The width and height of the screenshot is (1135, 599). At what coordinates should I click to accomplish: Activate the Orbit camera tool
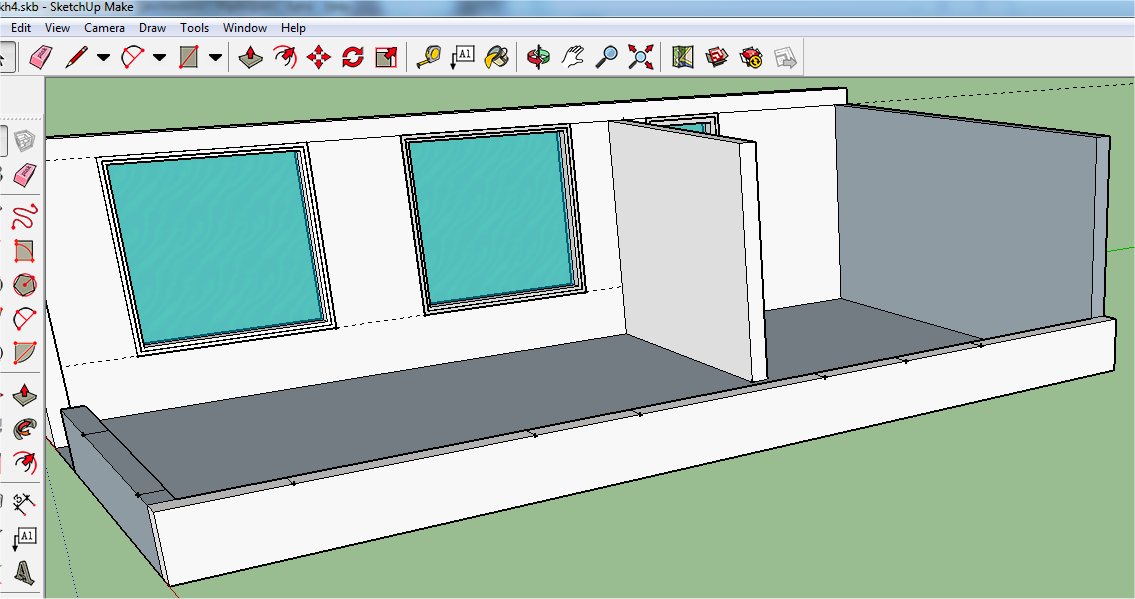[x=539, y=57]
